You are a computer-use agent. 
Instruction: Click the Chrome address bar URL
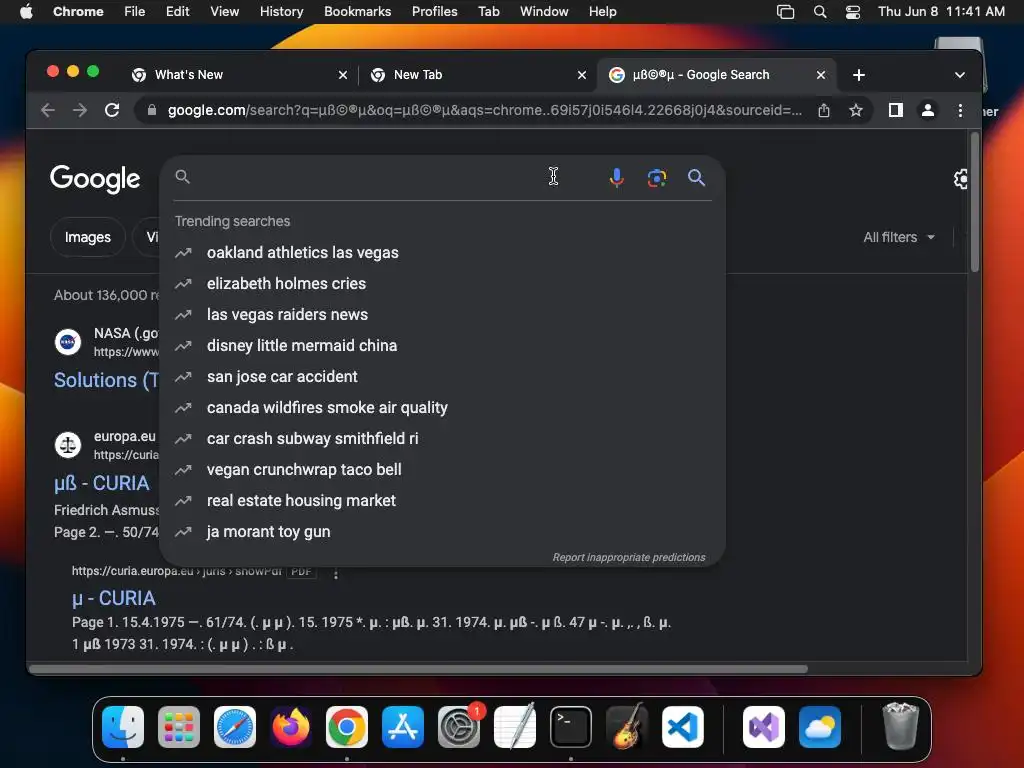[x=485, y=110]
